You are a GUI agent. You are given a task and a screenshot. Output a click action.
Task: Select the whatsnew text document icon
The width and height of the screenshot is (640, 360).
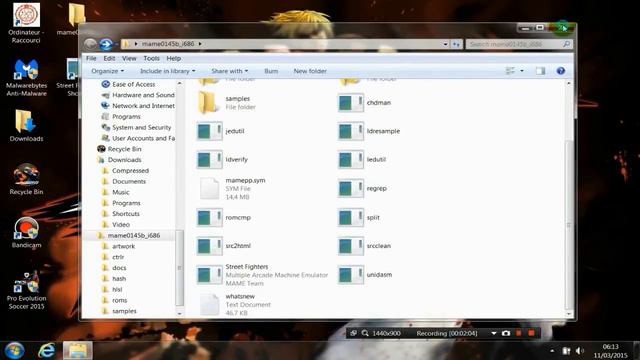click(209, 304)
